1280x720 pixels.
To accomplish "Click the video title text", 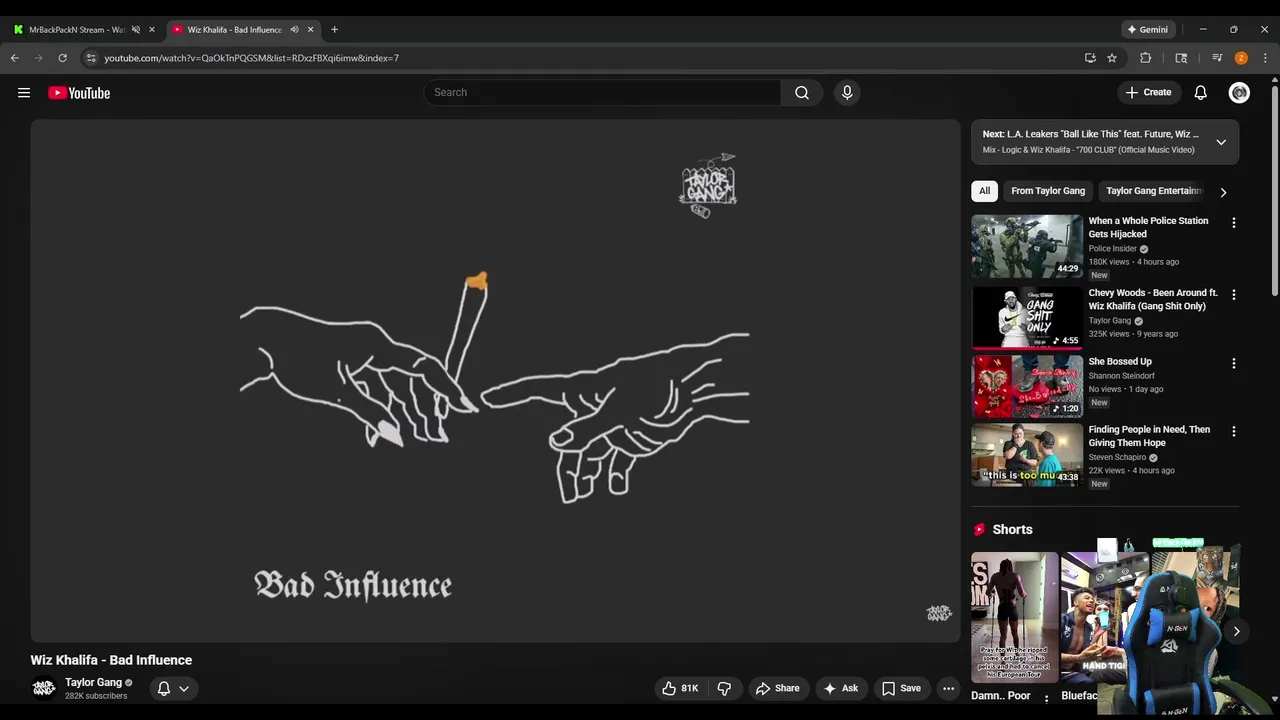I will point(111,660).
